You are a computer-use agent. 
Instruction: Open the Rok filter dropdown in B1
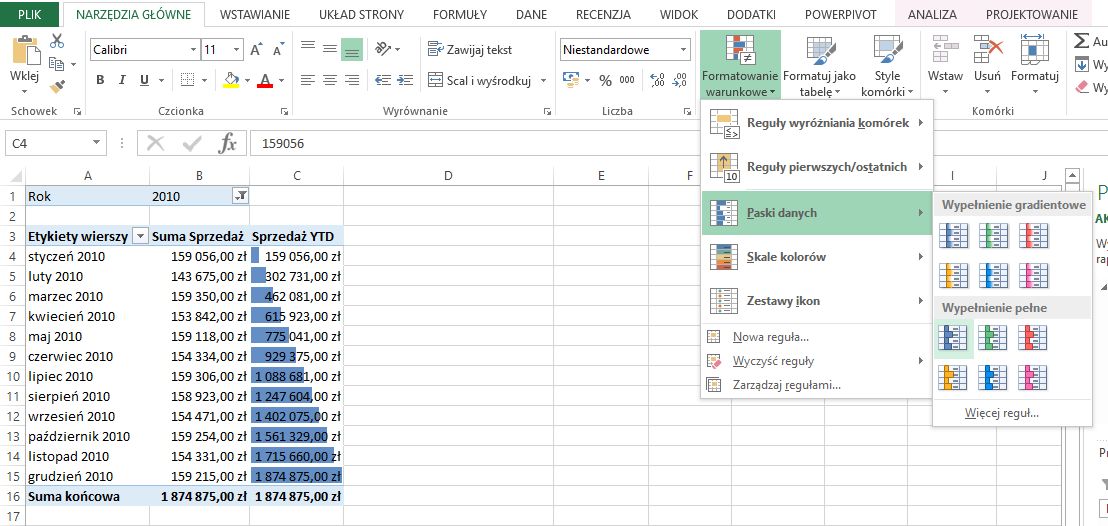239,196
